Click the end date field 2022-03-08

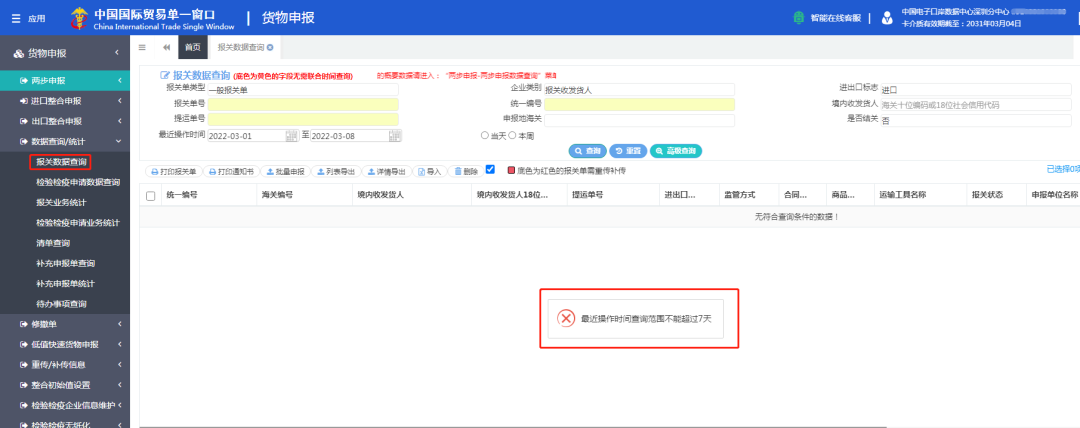click(x=349, y=136)
